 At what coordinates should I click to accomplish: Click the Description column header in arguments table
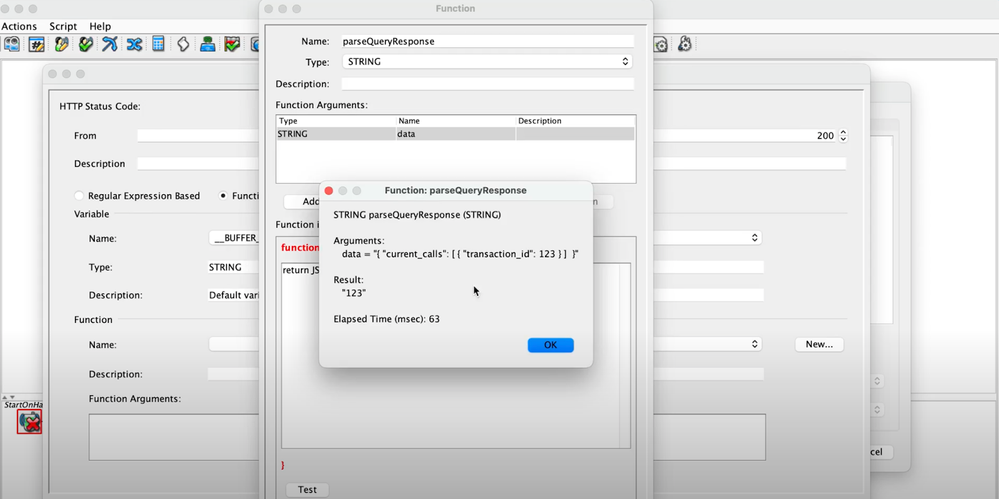tap(575, 120)
